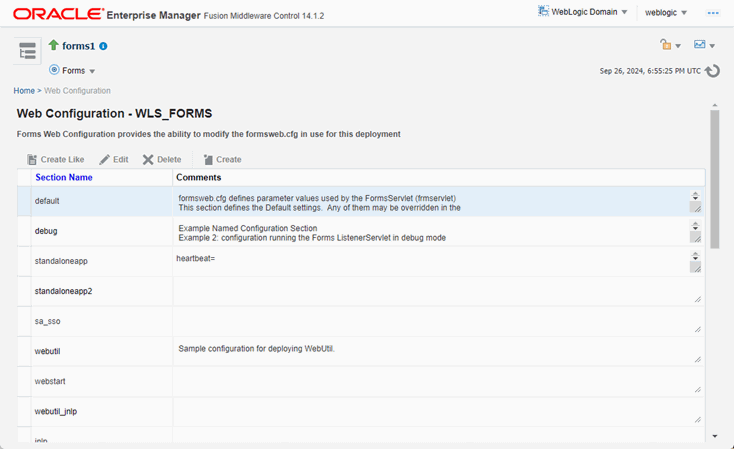Click the Create toolbar button
734x450 pixels.
click(x=222, y=160)
